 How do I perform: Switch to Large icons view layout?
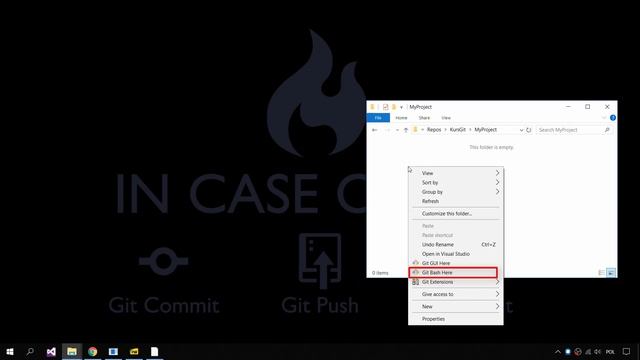[x=611, y=273]
